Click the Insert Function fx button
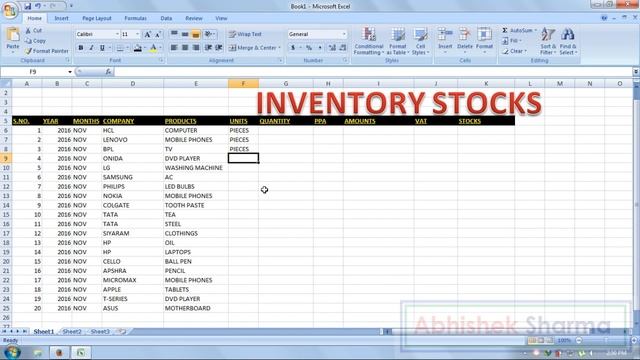 (108, 72)
